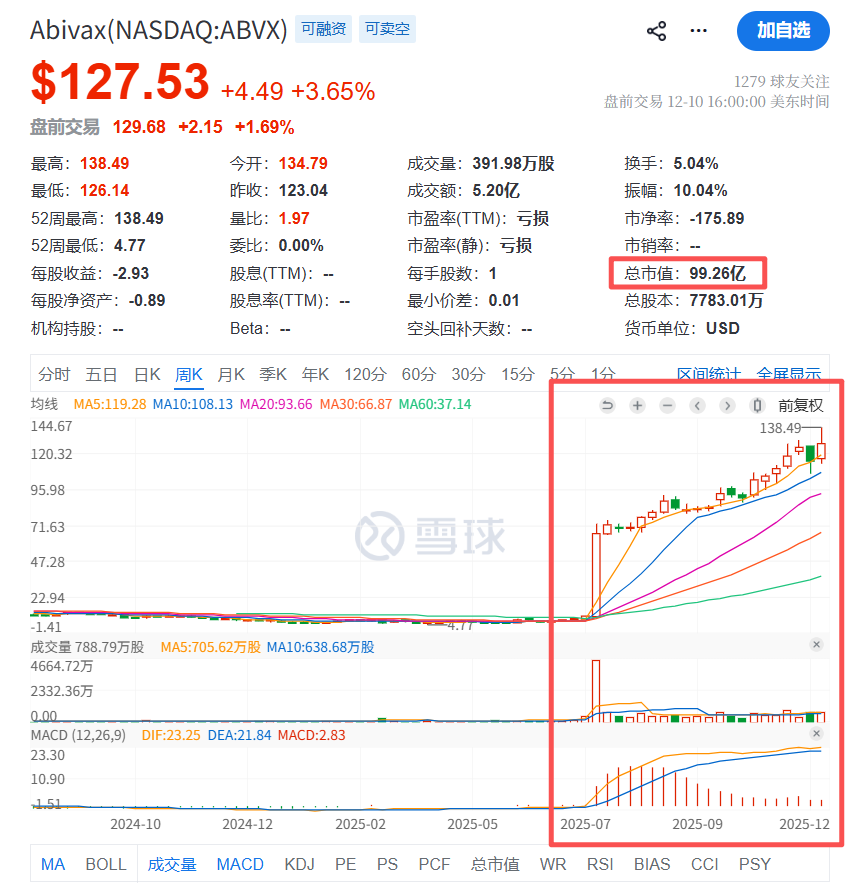Click the 全屏显示 link

click(x=789, y=375)
